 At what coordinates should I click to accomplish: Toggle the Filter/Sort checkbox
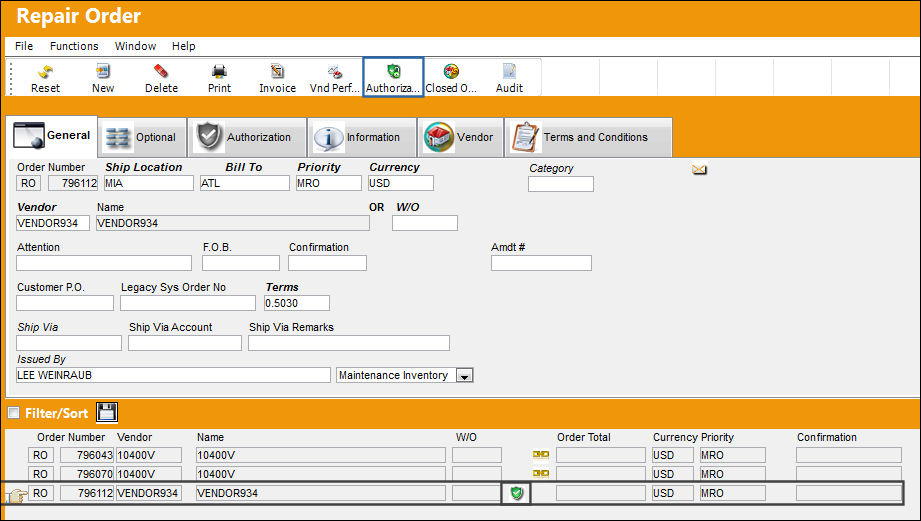pyautogui.click(x=14, y=413)
